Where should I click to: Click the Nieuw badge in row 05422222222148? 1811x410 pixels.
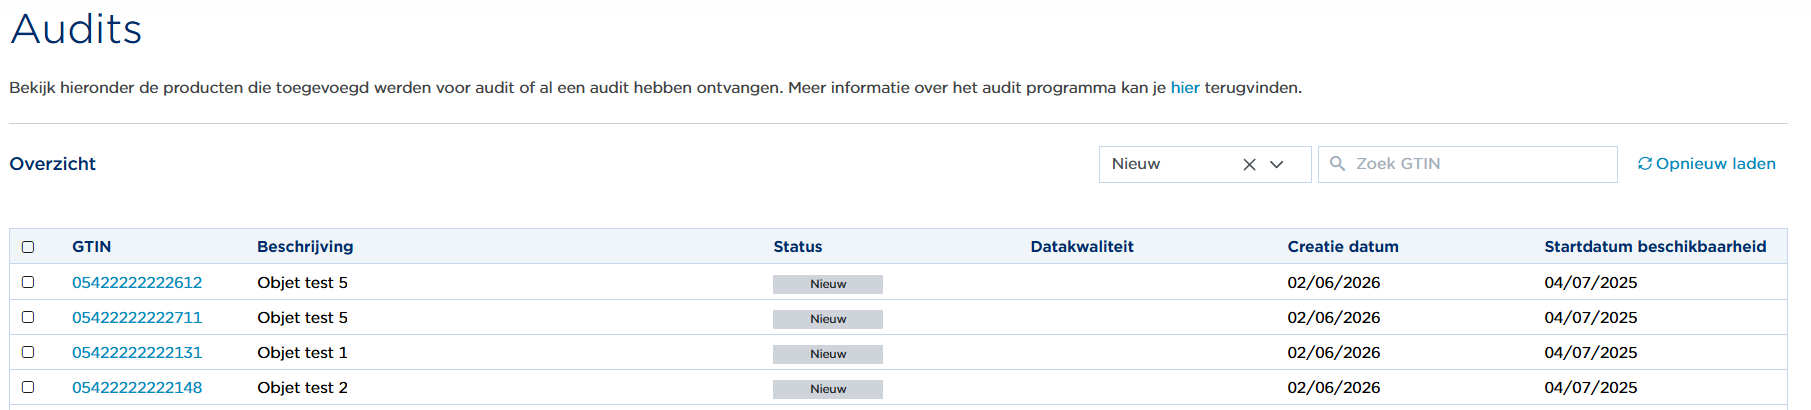click(828, 389)
